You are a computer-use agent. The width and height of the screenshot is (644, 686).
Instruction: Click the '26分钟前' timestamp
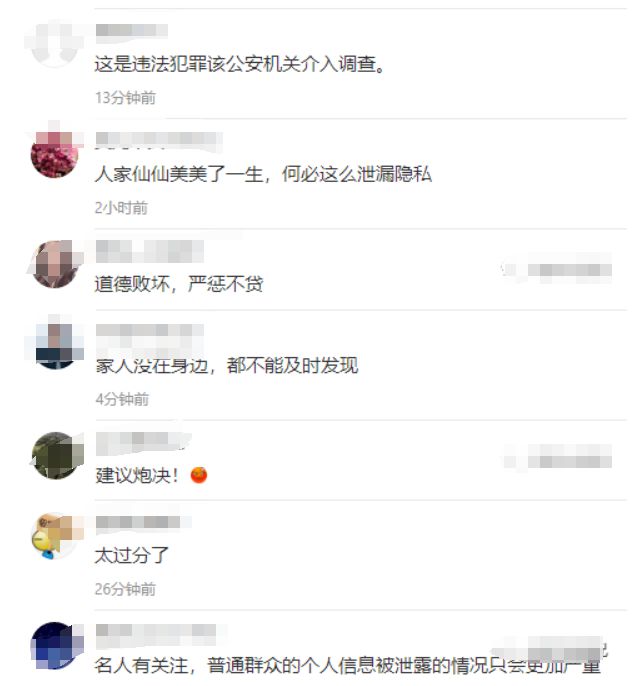click(x=125, y=589)
